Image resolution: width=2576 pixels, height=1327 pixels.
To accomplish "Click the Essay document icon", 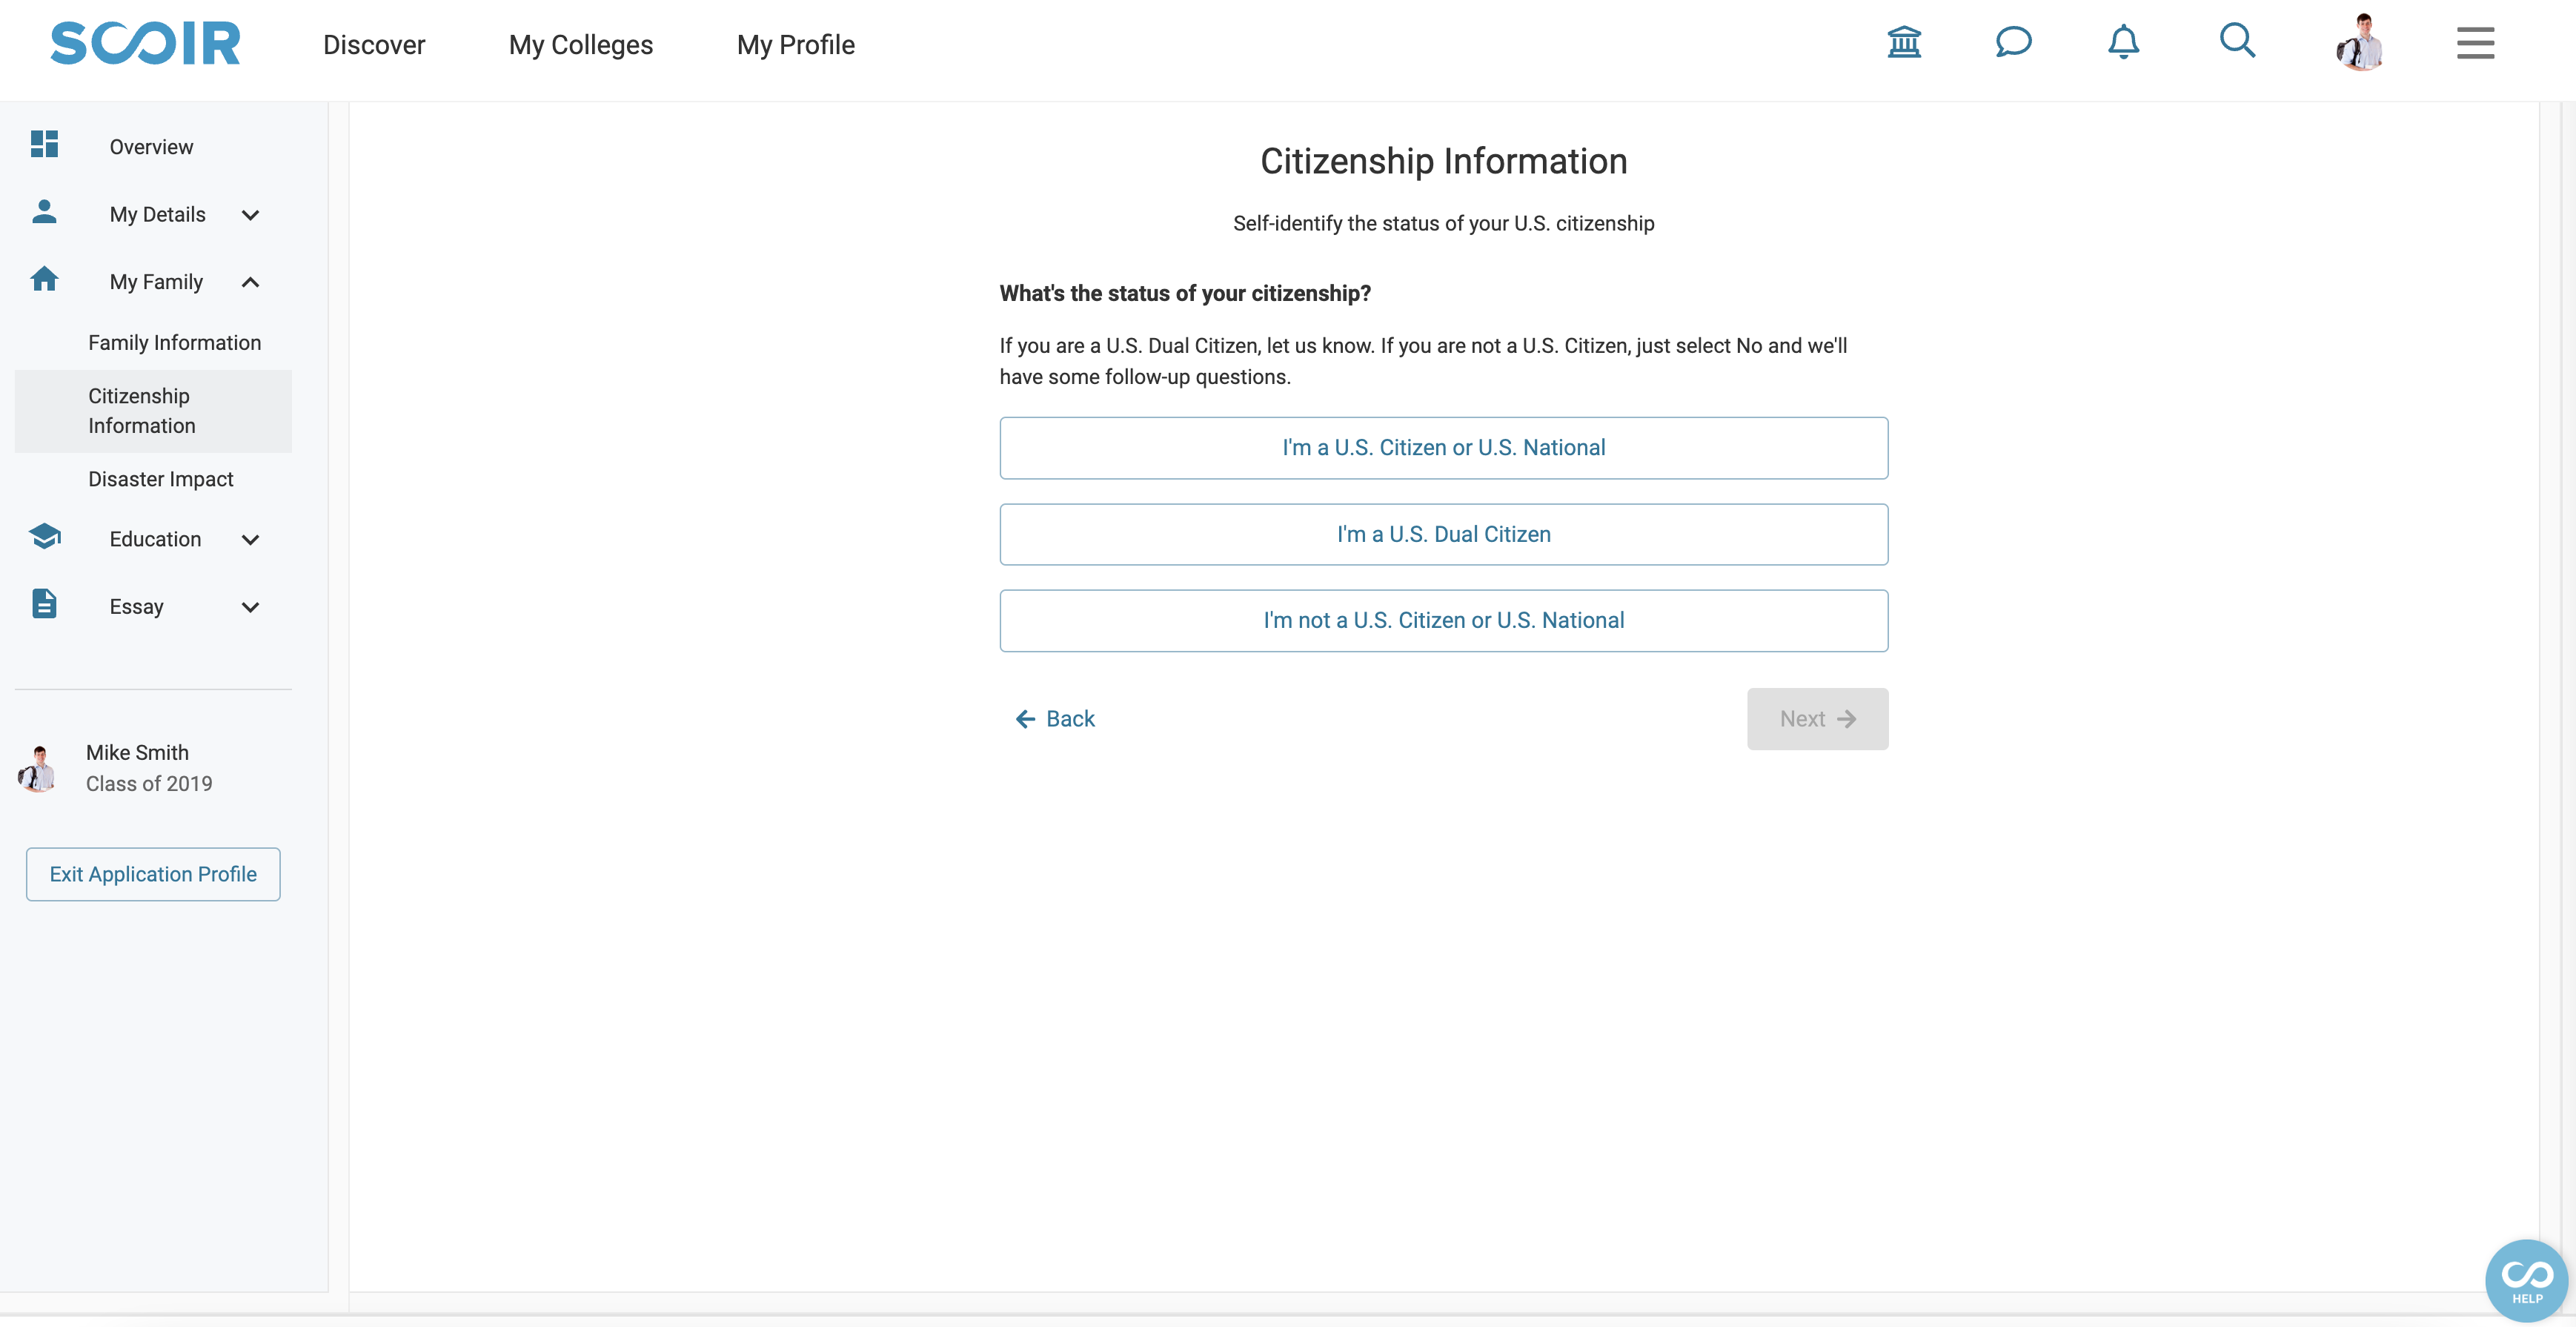I will (44, 604).
